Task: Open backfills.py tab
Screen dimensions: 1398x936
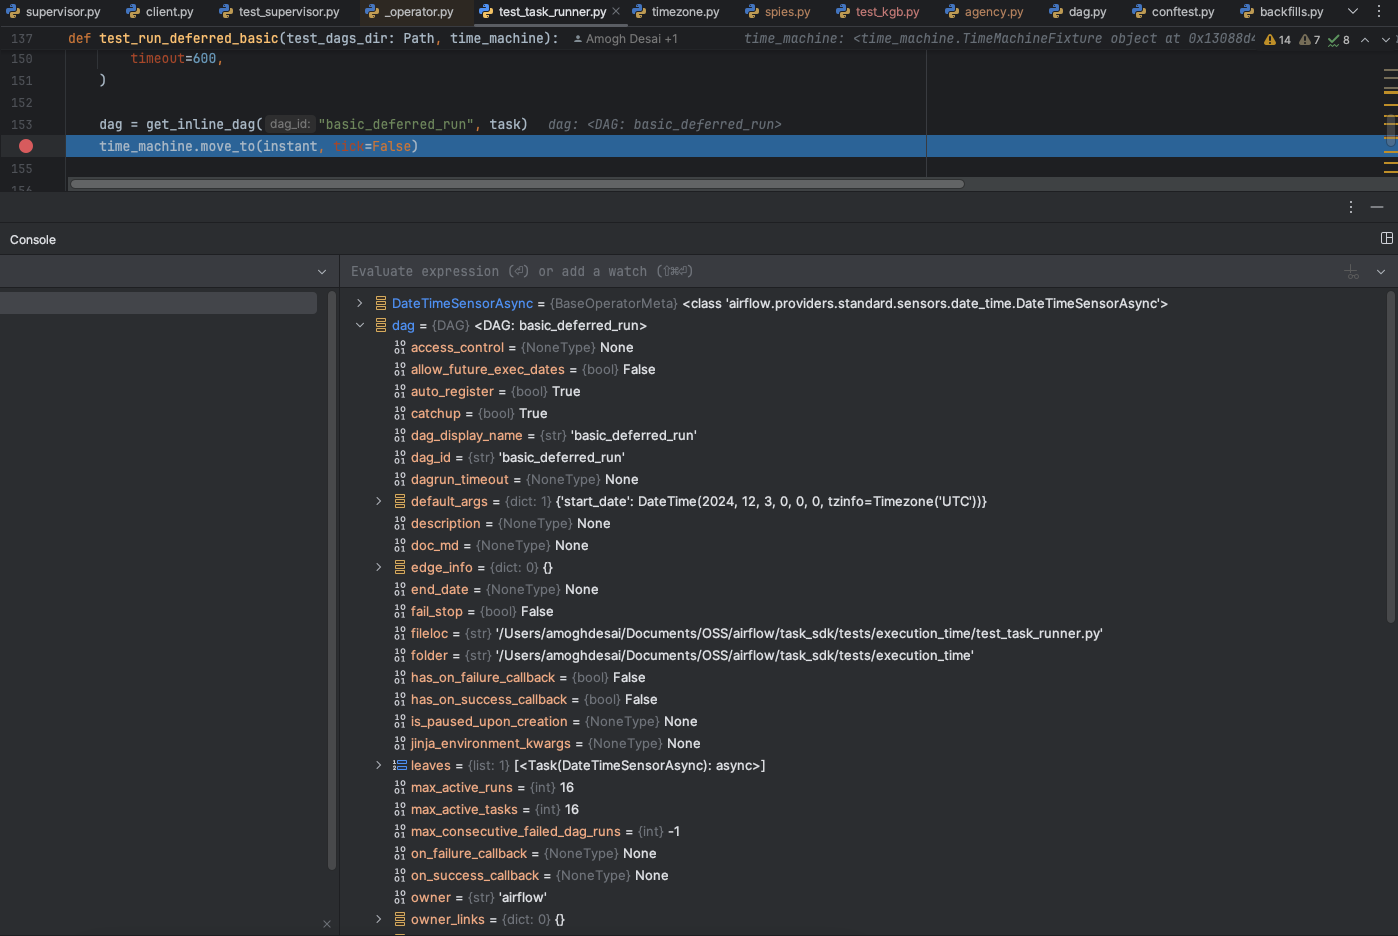Action: (1281, 12)
